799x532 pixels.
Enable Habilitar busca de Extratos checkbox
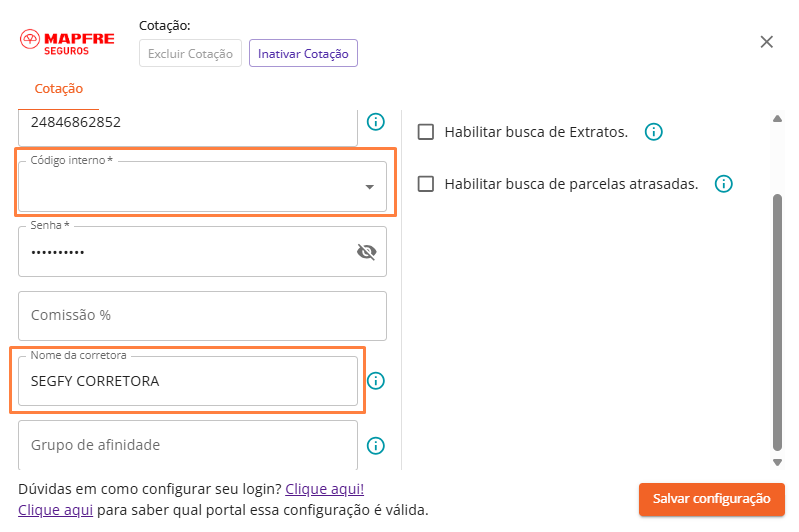point(426,132)
